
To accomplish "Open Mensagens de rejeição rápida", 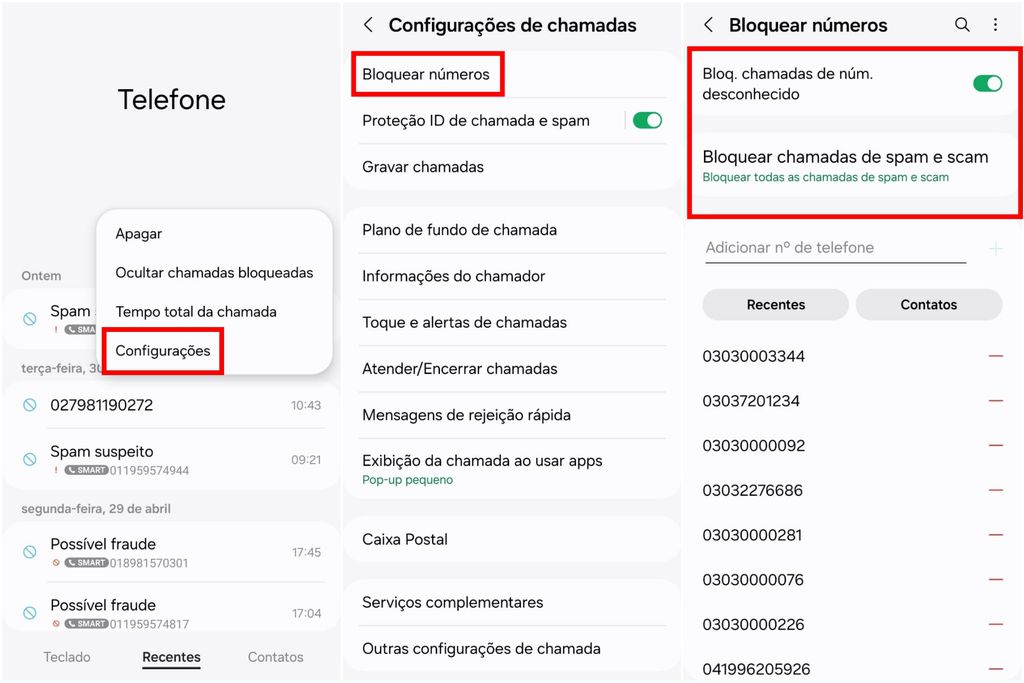I will [512, 415].
